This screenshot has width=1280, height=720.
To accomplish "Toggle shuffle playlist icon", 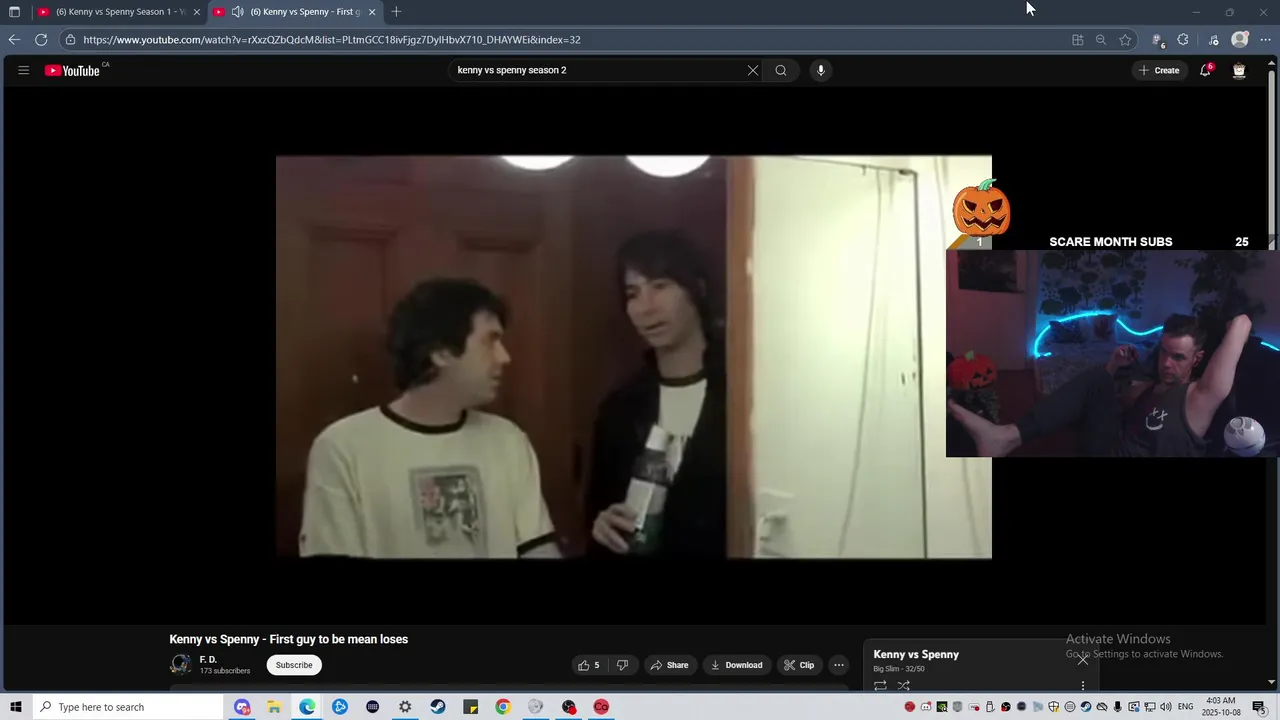I will 904,686.
